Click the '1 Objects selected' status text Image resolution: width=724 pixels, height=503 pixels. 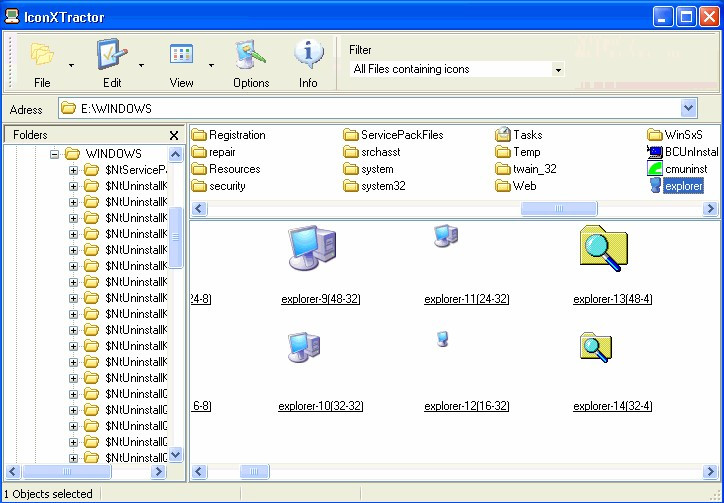pos(48,494)
